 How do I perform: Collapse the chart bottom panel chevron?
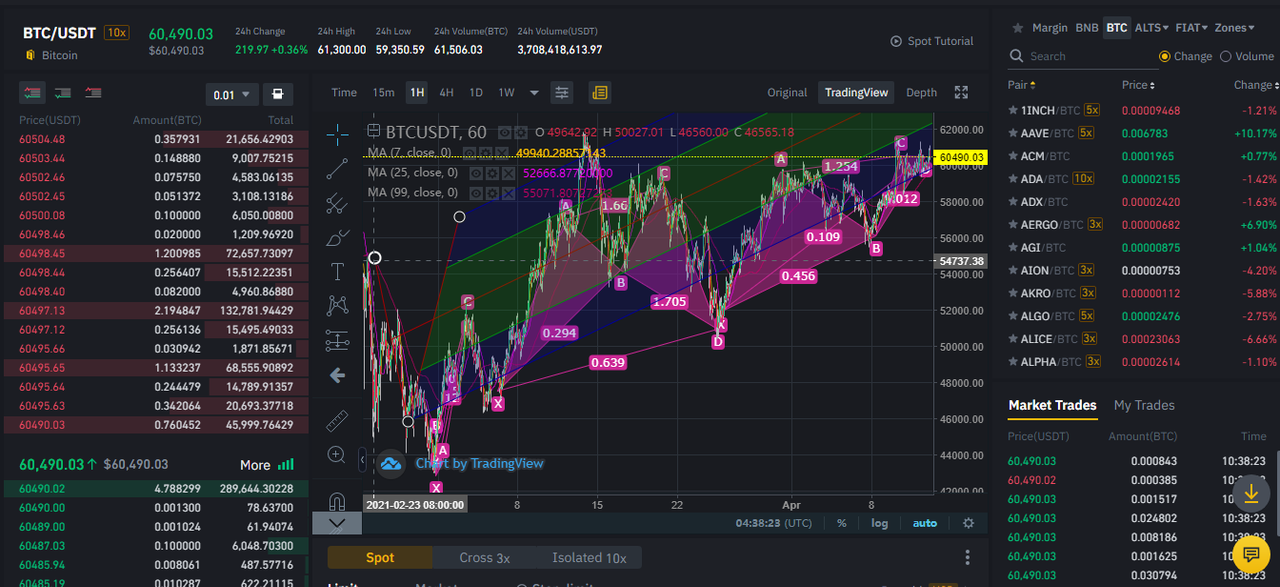(337, 523)
